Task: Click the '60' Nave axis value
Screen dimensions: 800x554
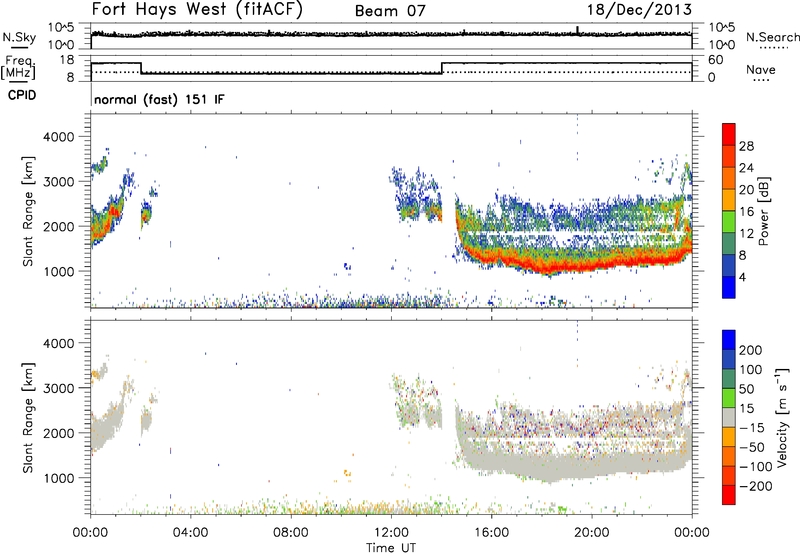Action: coord(715,60)
